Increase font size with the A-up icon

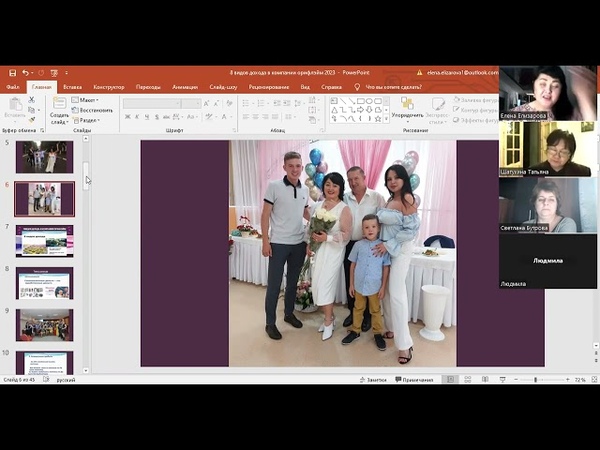(207, 104)
